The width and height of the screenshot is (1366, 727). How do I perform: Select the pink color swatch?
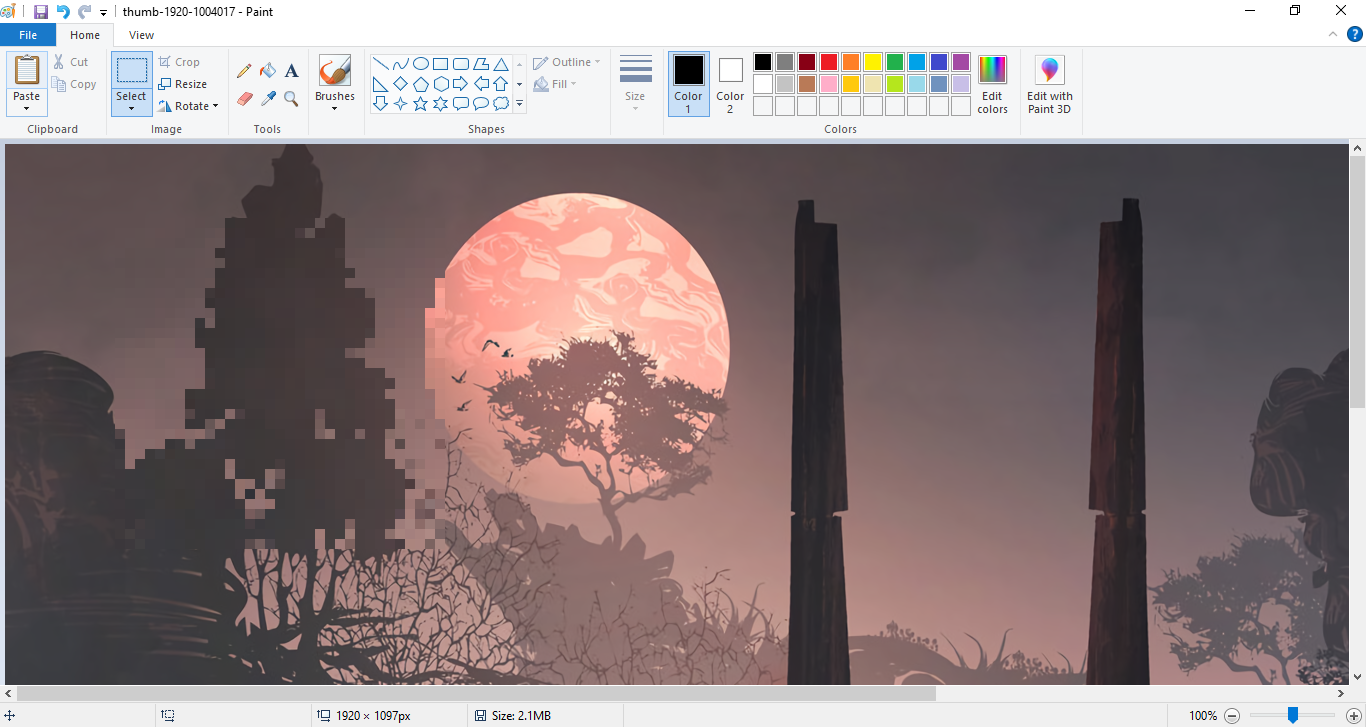[x=829, y=84]
